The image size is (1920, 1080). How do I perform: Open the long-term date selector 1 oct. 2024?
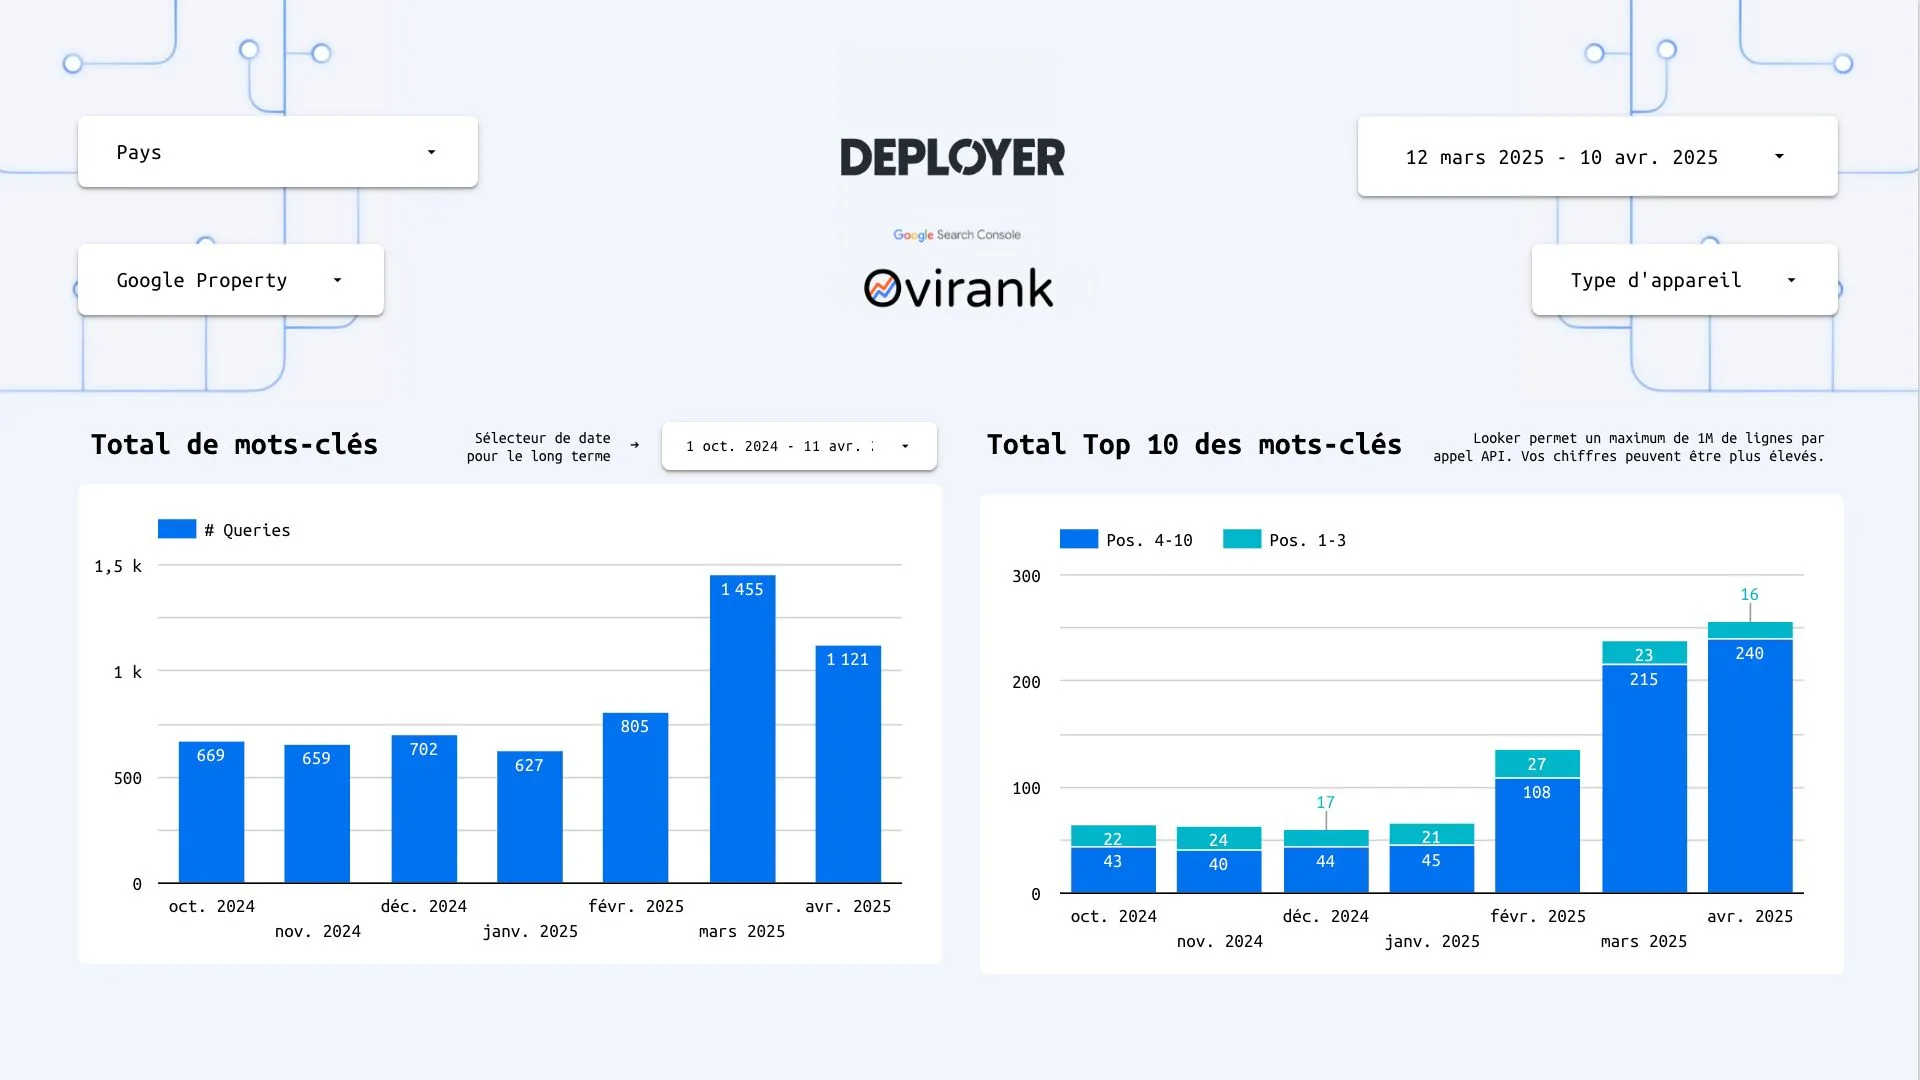tap(799, 446)
